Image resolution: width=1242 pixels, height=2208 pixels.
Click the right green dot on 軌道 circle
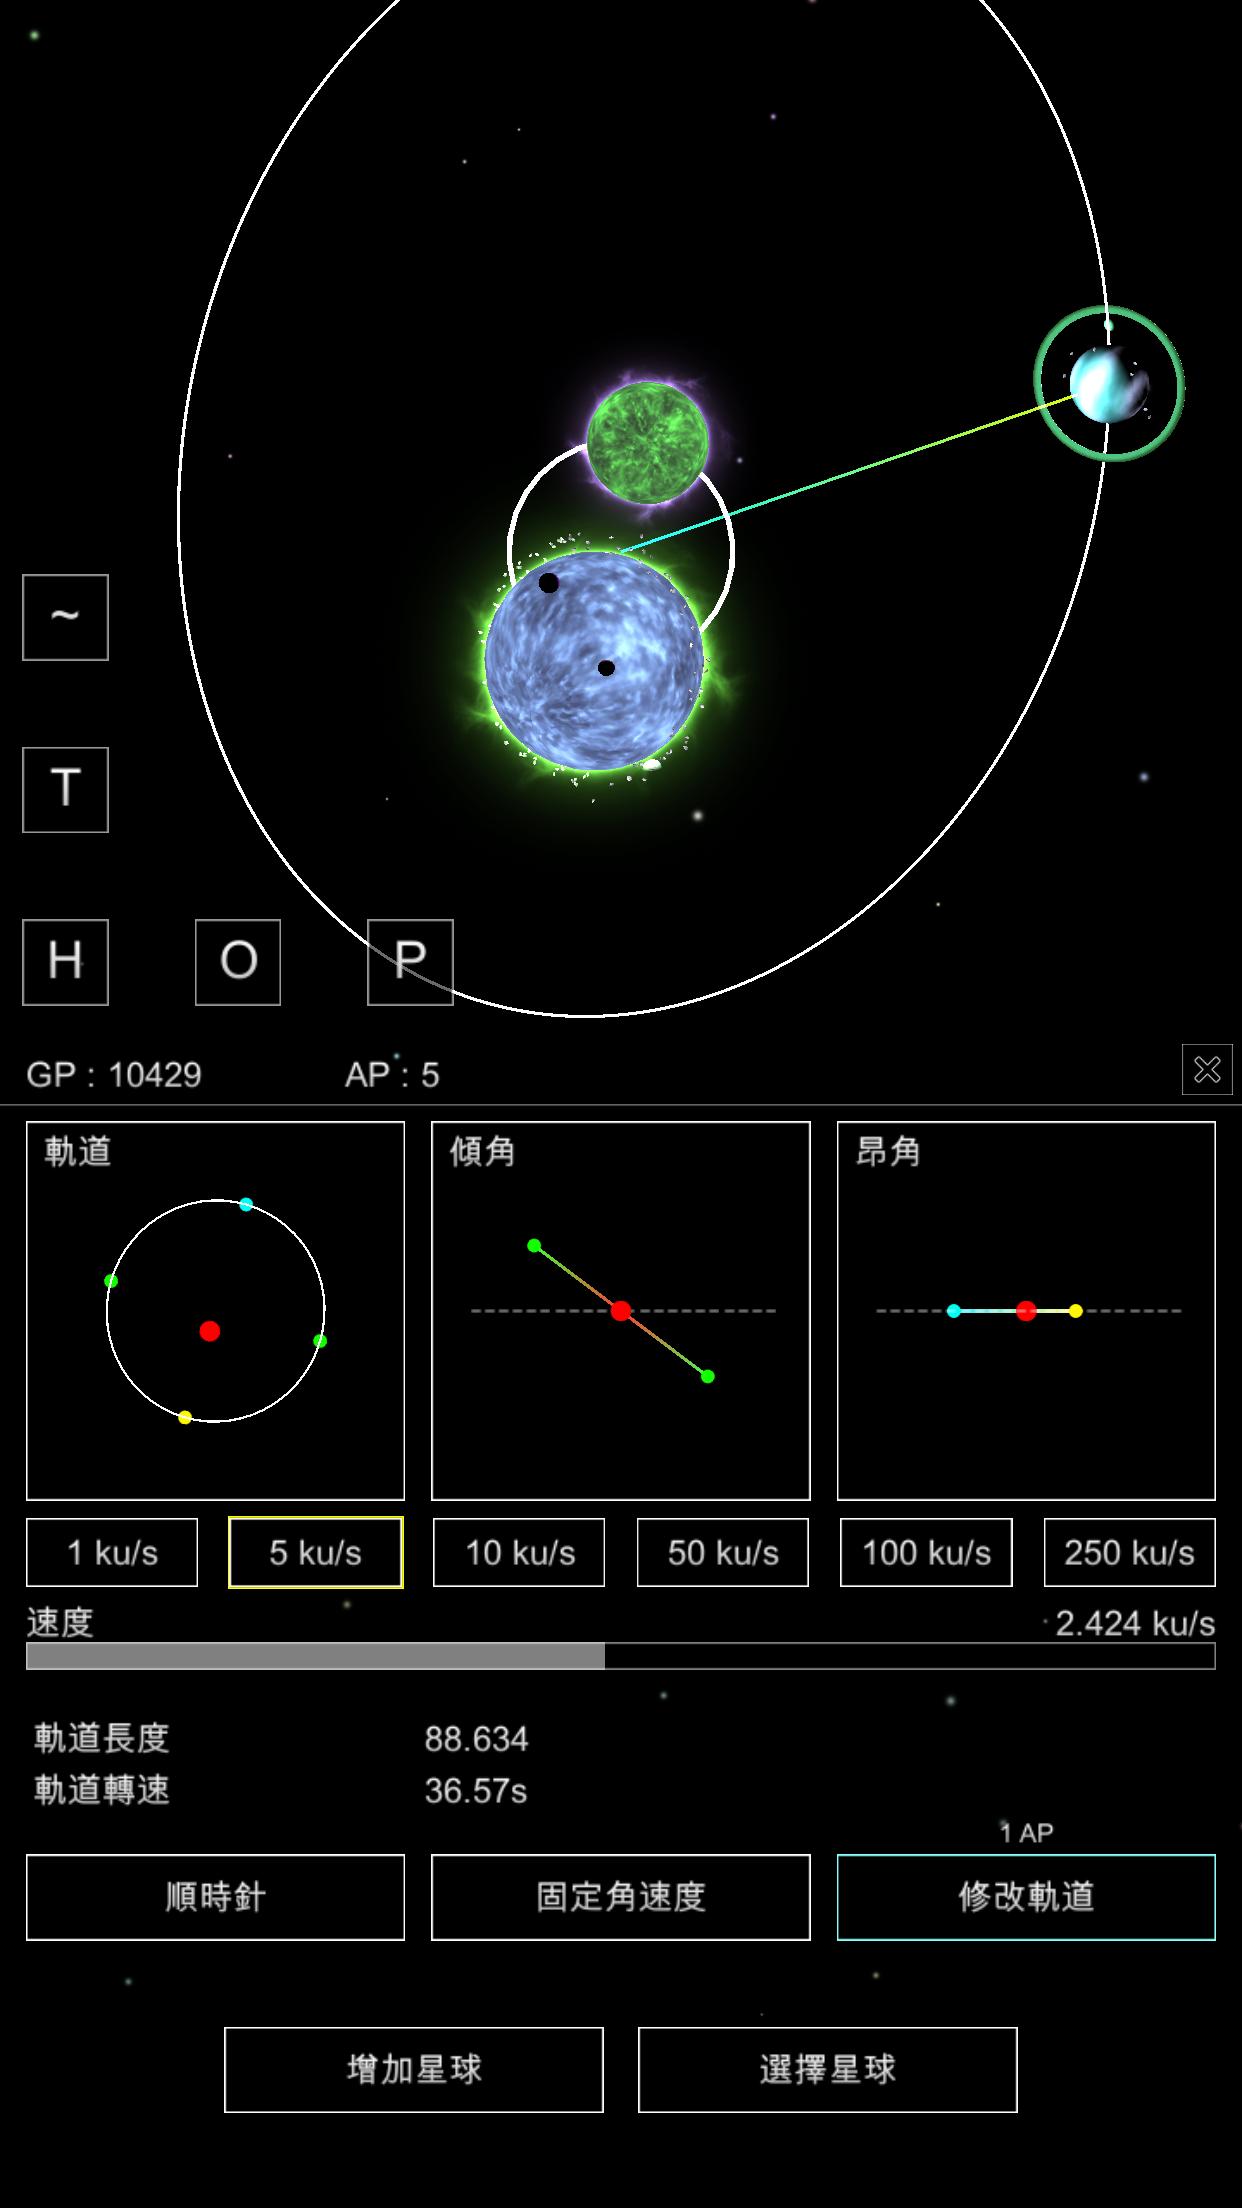(x=320, y=1340)
